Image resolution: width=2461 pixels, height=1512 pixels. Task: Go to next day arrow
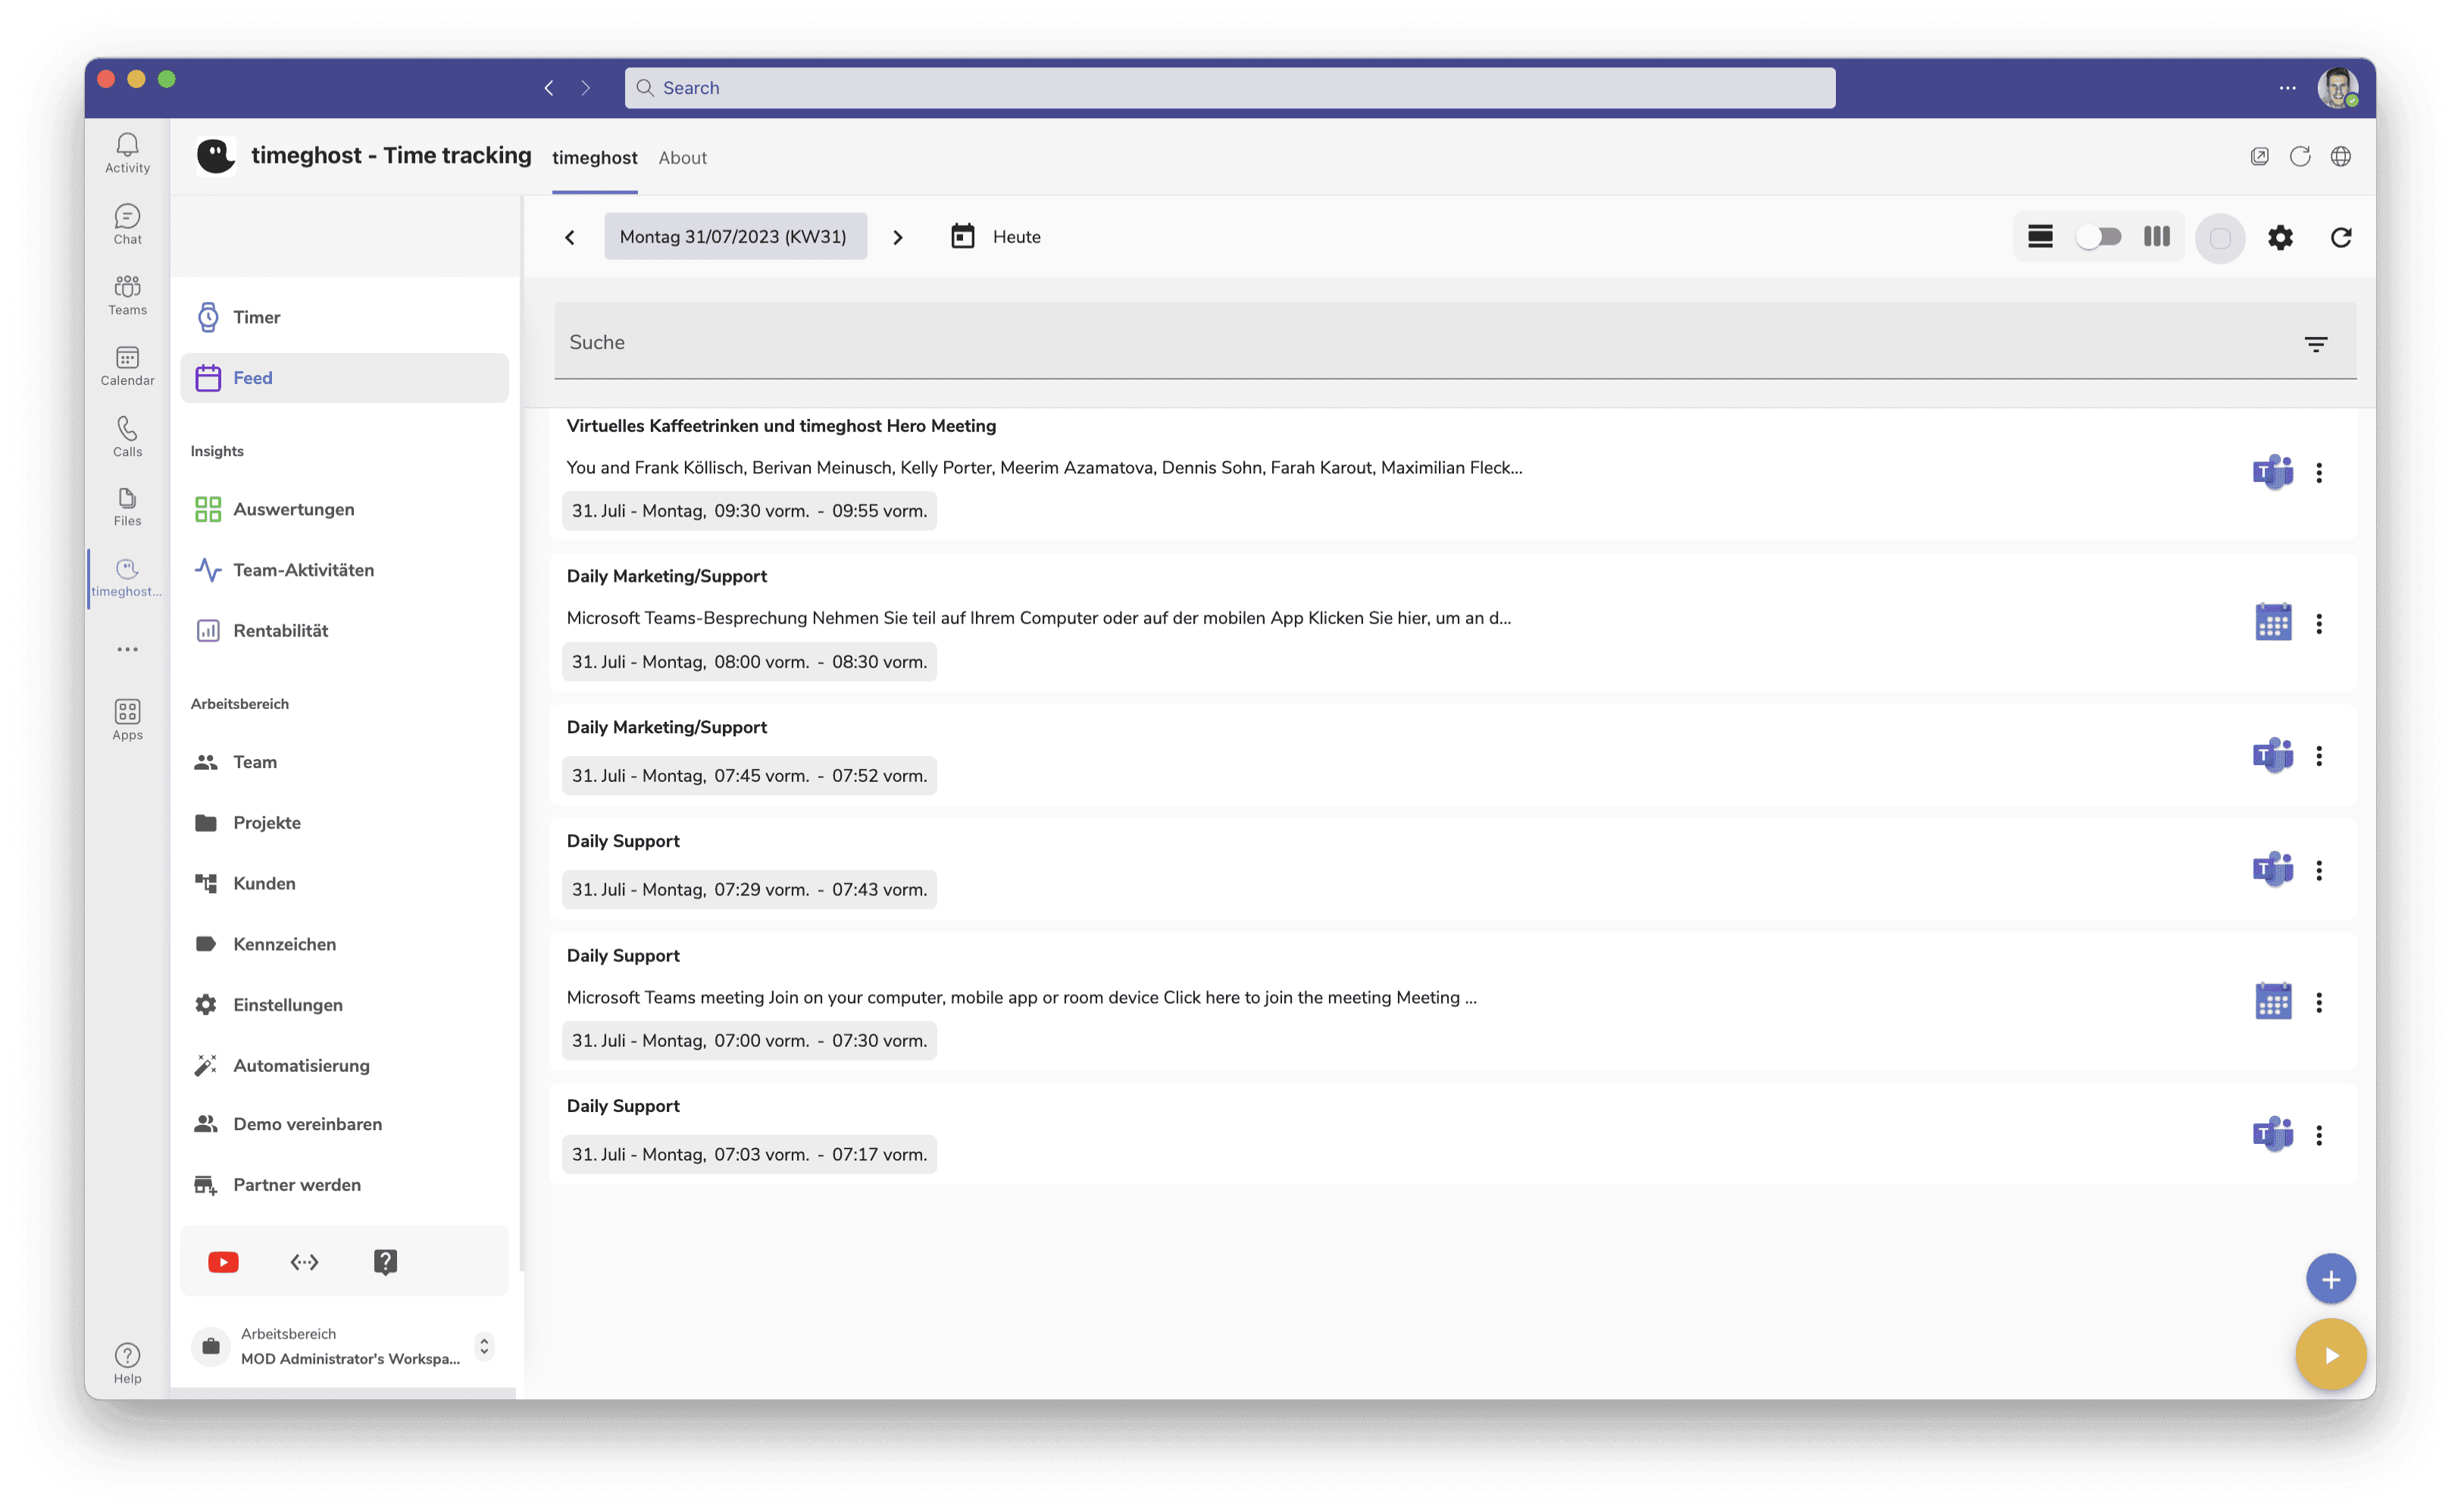pos(897,237)
